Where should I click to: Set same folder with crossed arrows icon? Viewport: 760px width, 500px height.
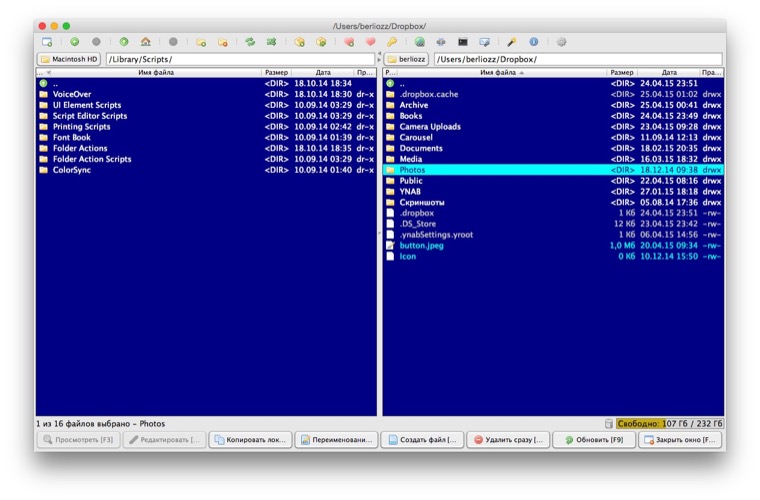click(271, 42)
